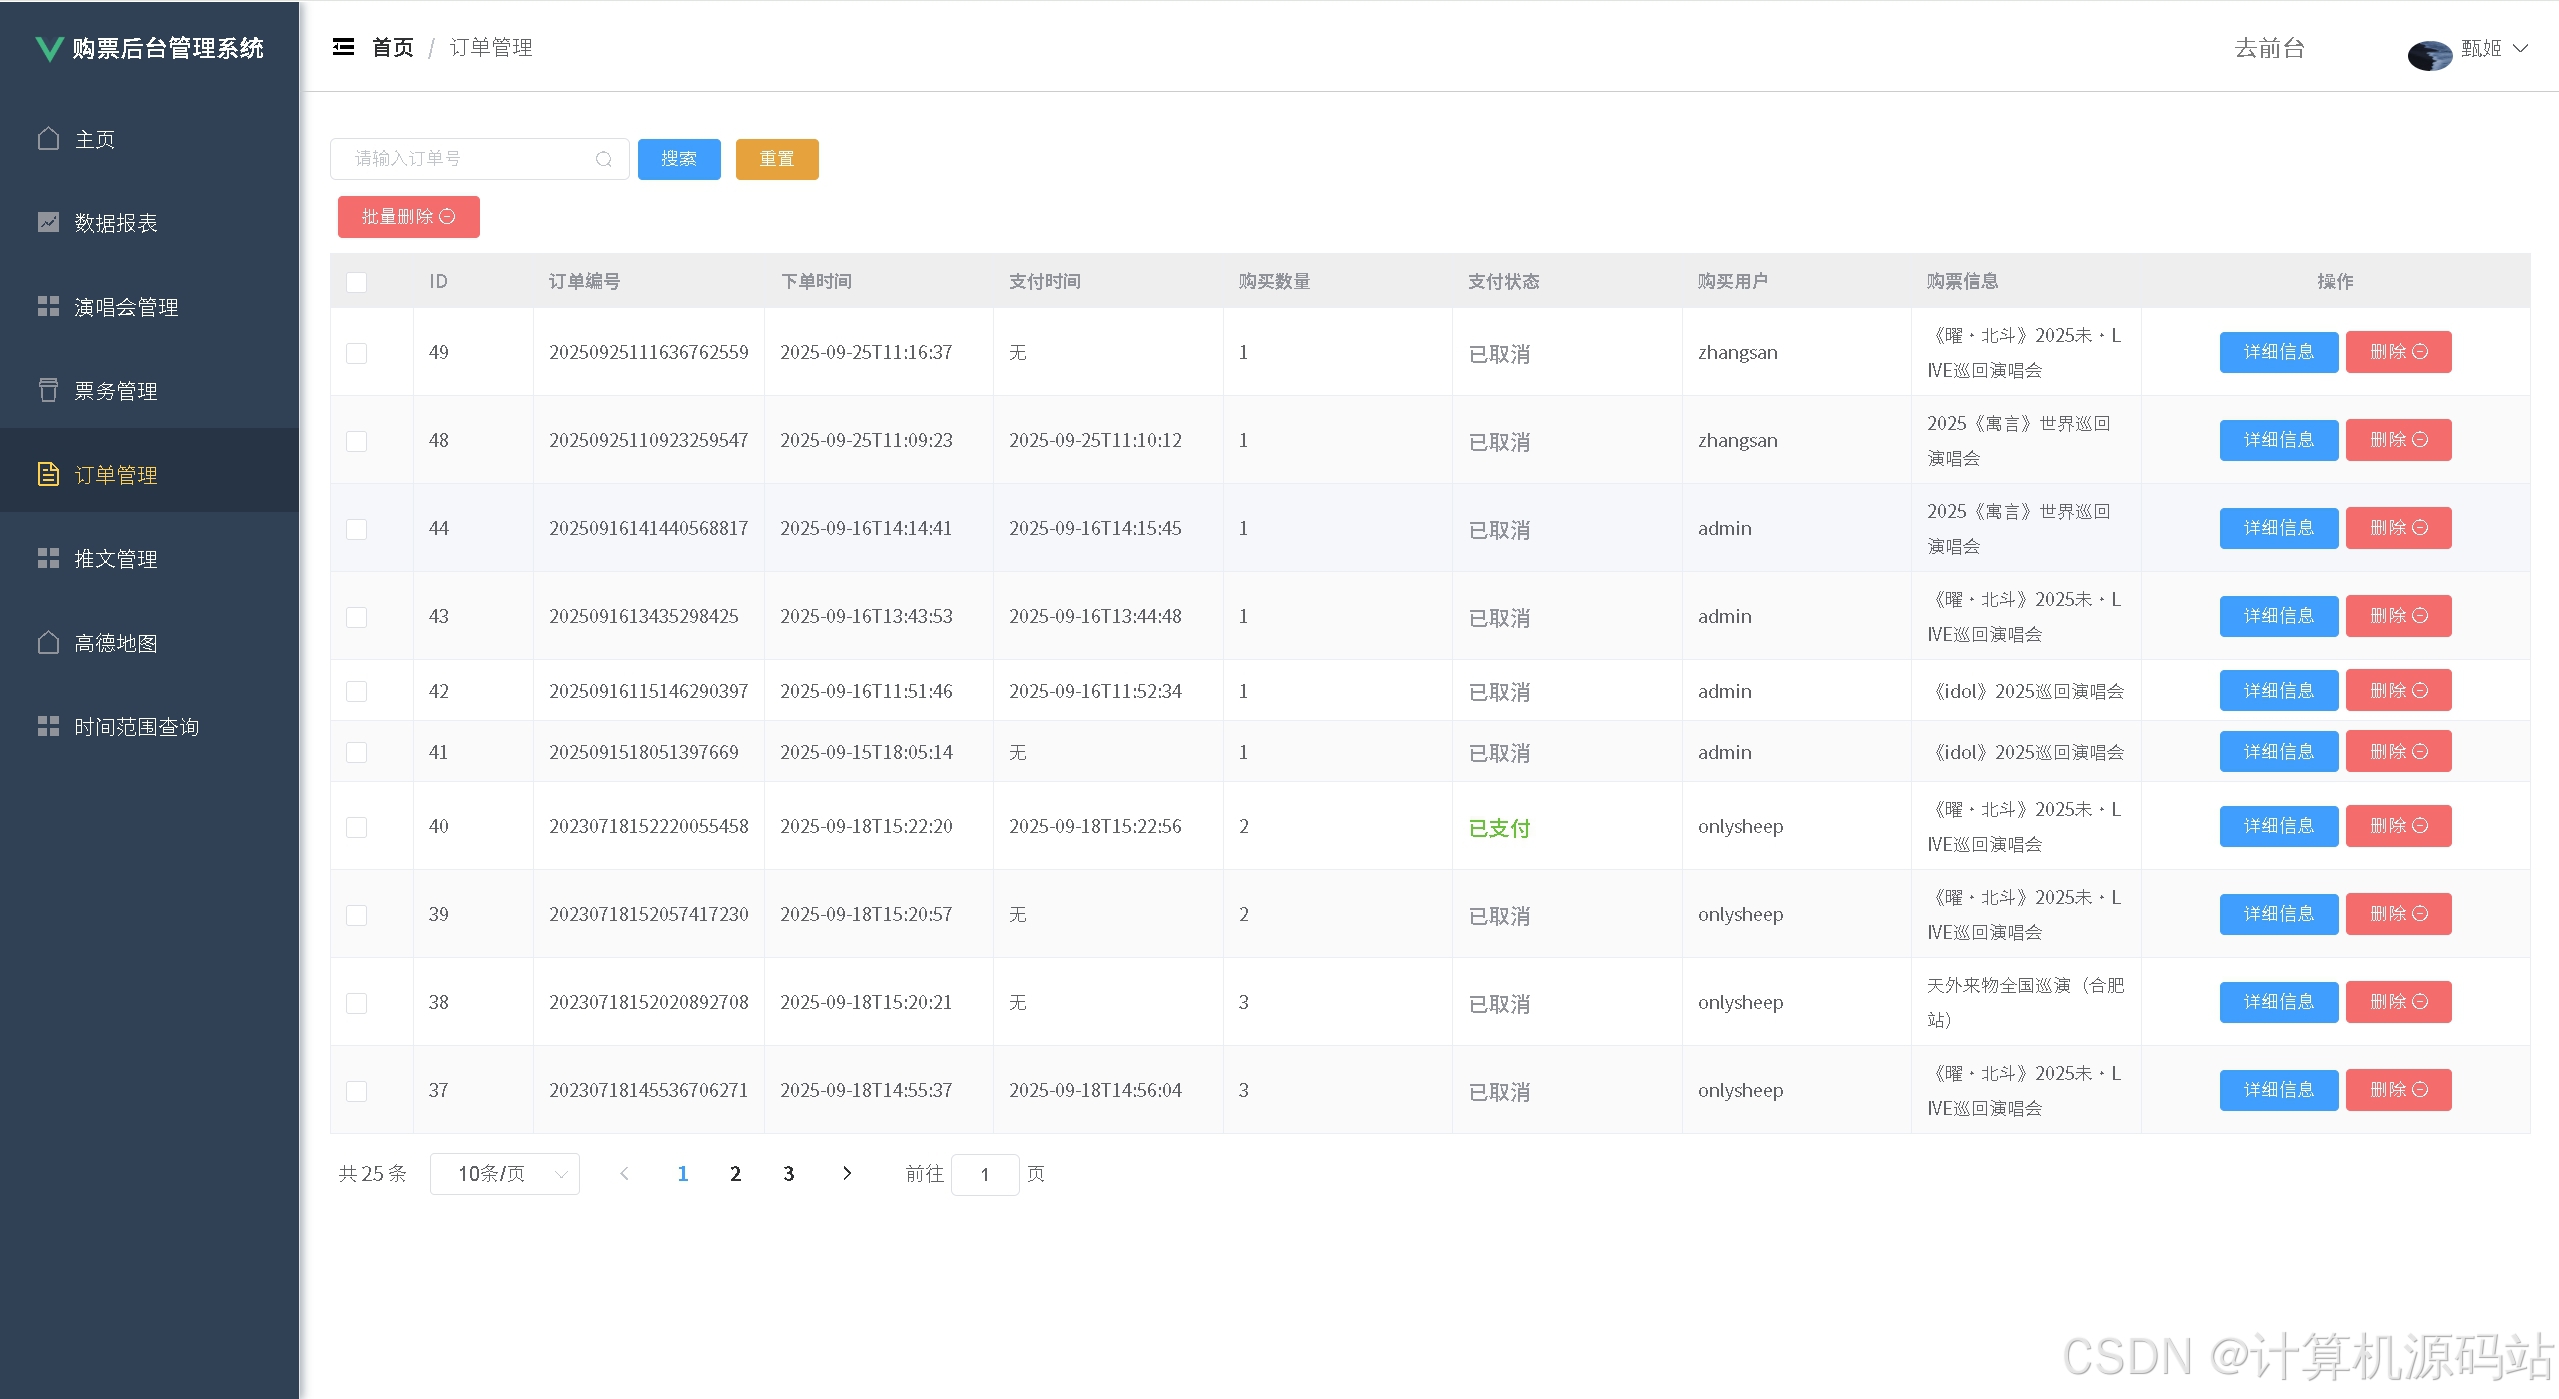This screenshot has width=2559, height=1399.
Task: Delete order ID 40 with 删除 button
Action: (x=2399, y=826)
